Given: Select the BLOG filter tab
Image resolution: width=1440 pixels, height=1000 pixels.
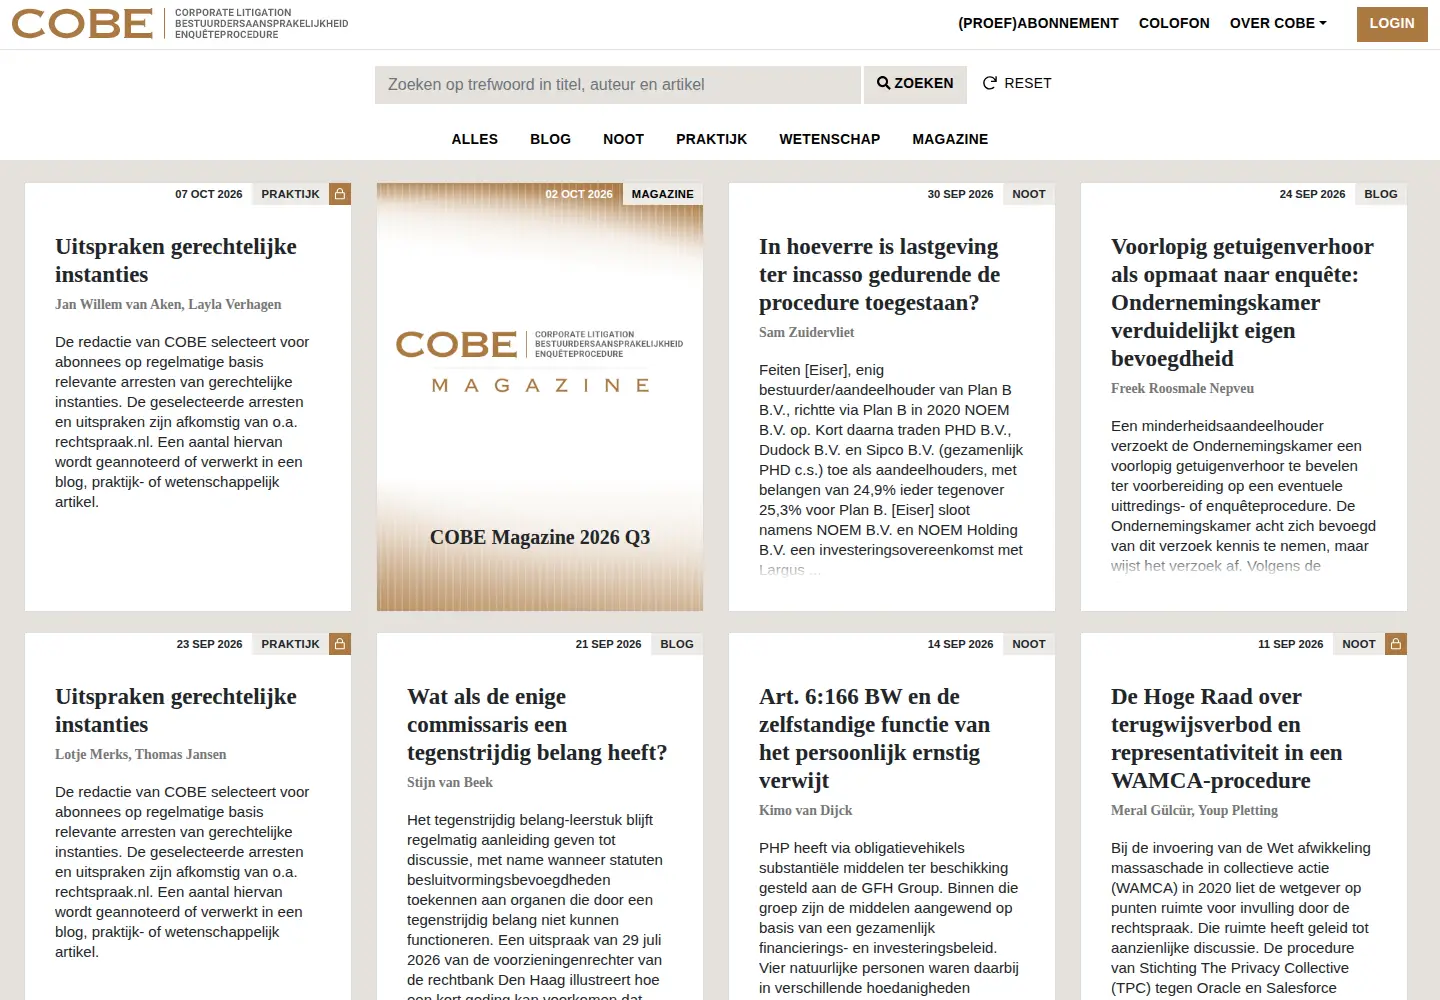Looking at the screenshot, I should tap(550, 139).
